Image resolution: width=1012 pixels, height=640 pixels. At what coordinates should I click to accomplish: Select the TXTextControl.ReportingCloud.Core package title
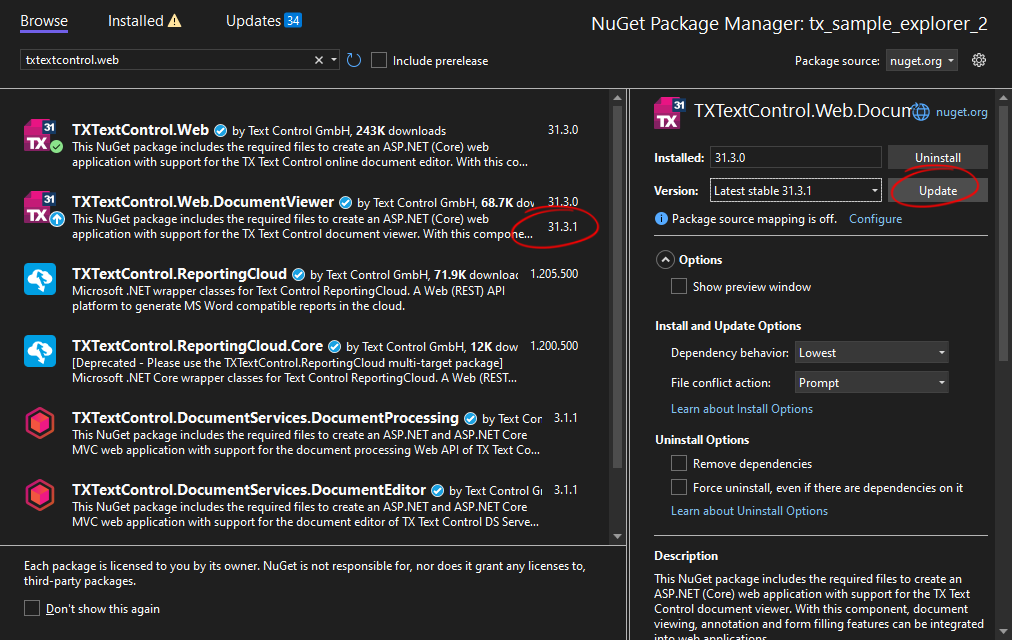(x=197, y=345)
